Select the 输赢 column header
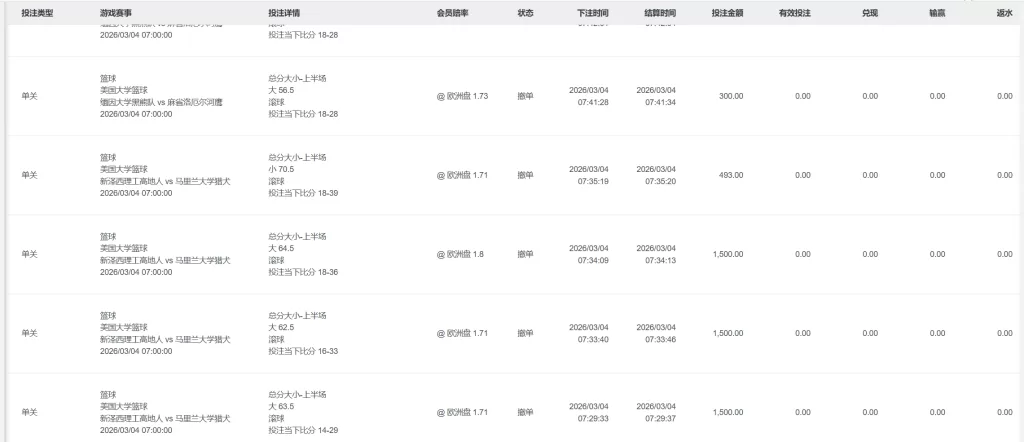Viewport: 1024px width, 442px height. coord(937,13)
